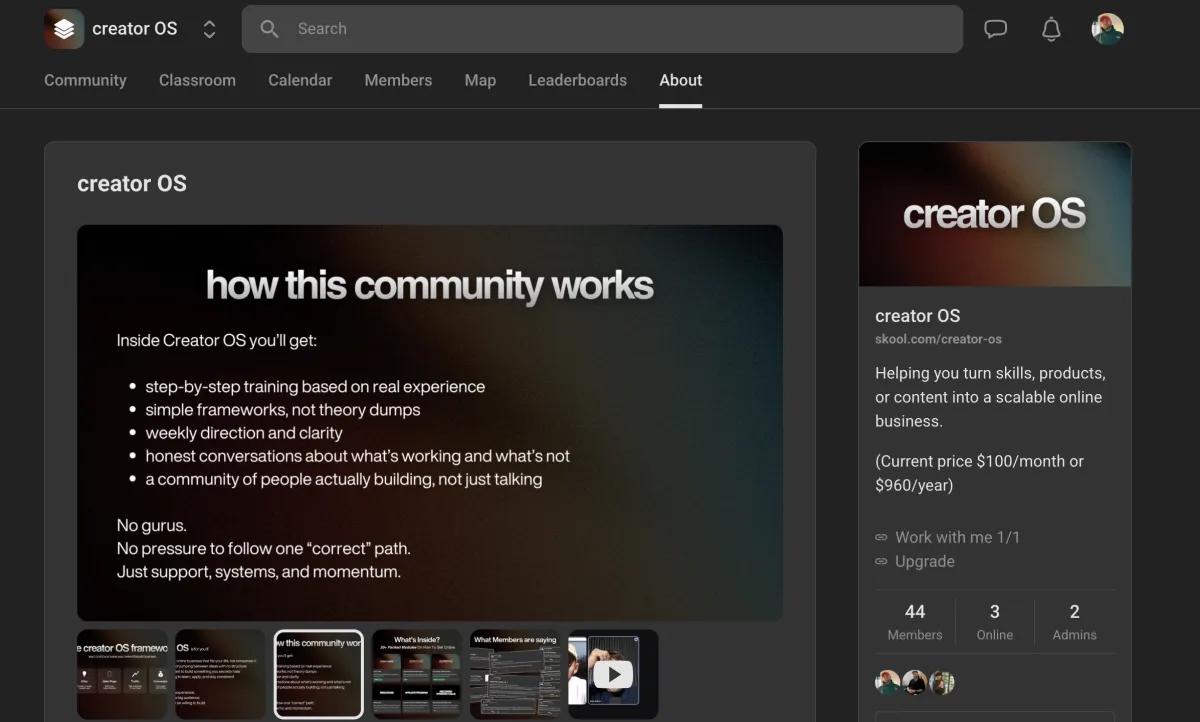Viewport: 1200px width, 722px height.
Task: Select the 'What's Inside?' thumbnail
Action: point(417,674)
